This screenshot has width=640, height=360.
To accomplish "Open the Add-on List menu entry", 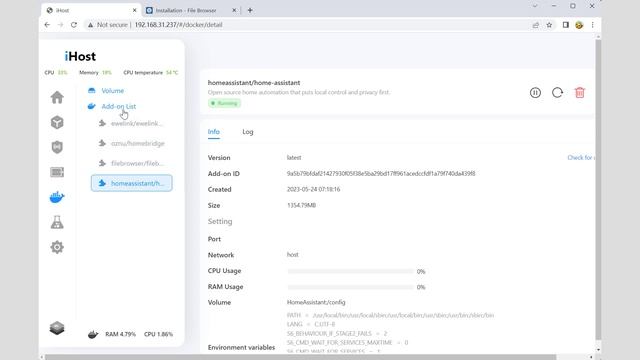I will pyautogui.click(x=118, y=107).
